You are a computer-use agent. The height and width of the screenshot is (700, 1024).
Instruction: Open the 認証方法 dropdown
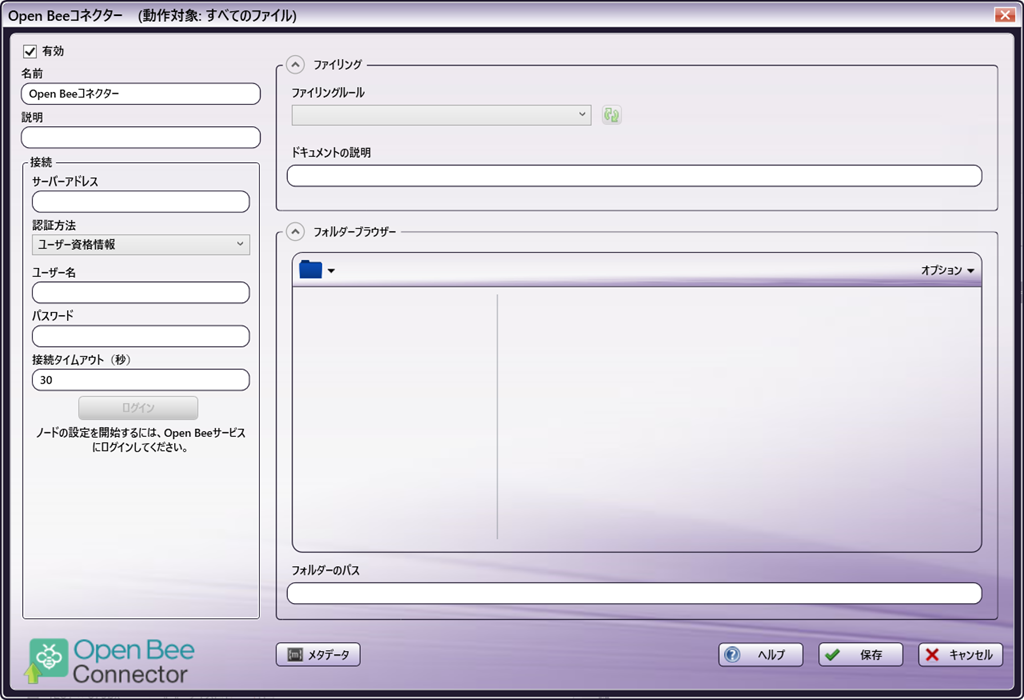tap(141, 244)
